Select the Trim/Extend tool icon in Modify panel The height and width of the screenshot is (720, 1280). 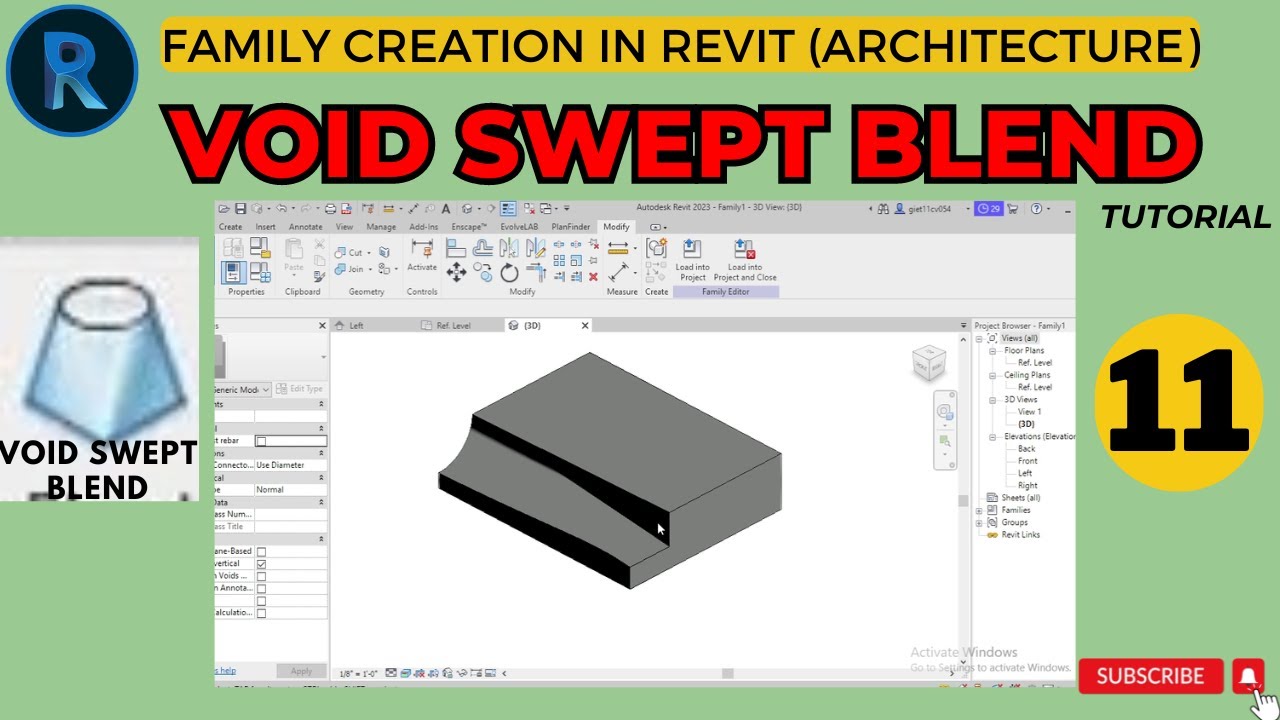536,272
